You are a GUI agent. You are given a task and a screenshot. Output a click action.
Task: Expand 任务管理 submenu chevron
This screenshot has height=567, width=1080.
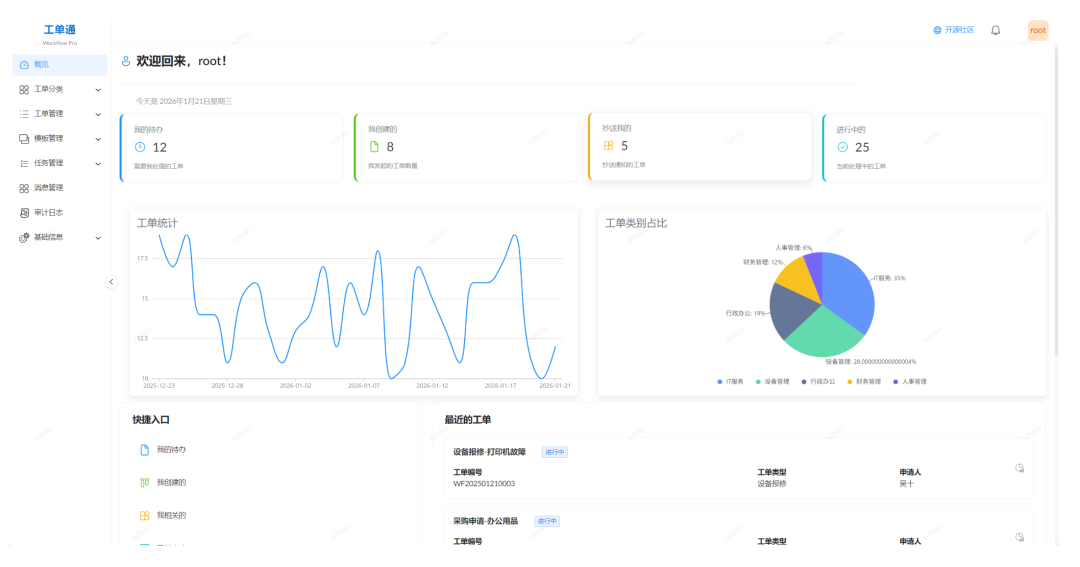(98, 164)
